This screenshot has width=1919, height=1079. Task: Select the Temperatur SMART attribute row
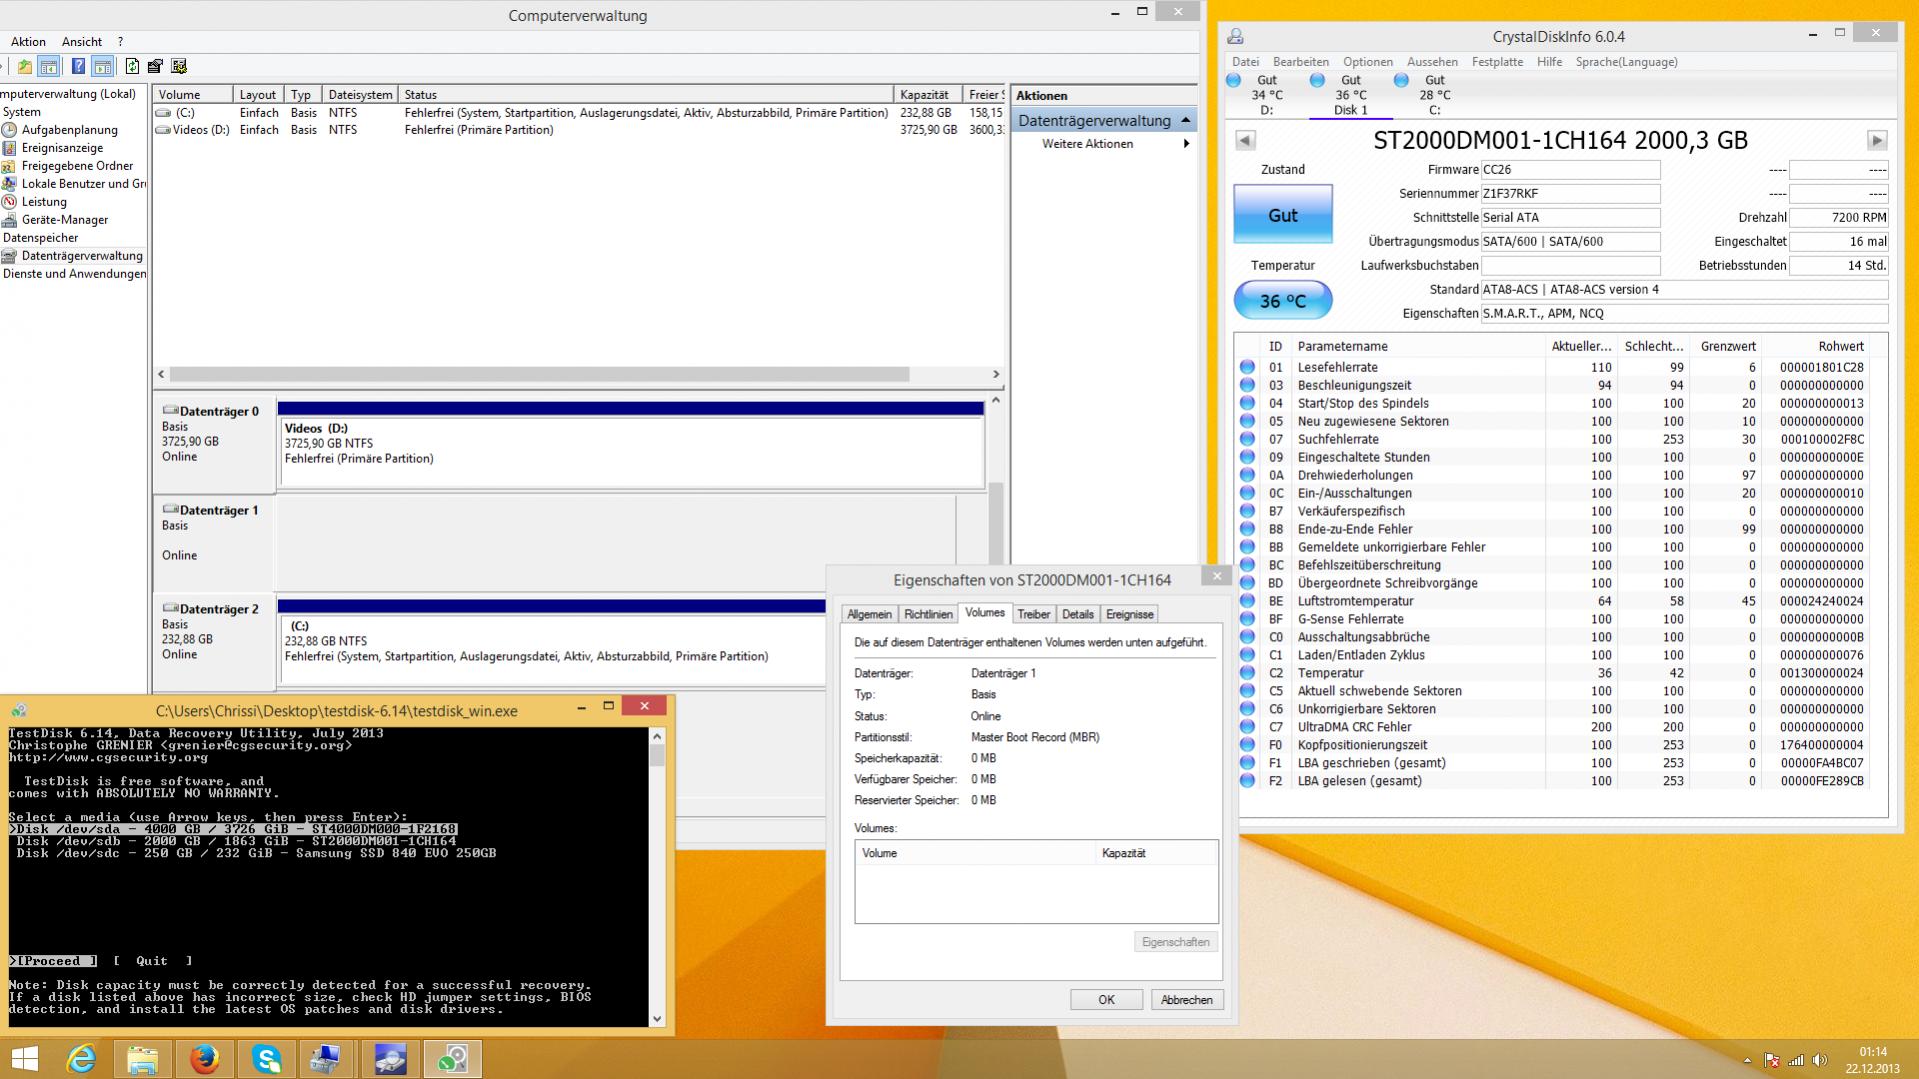(1562, 673)
